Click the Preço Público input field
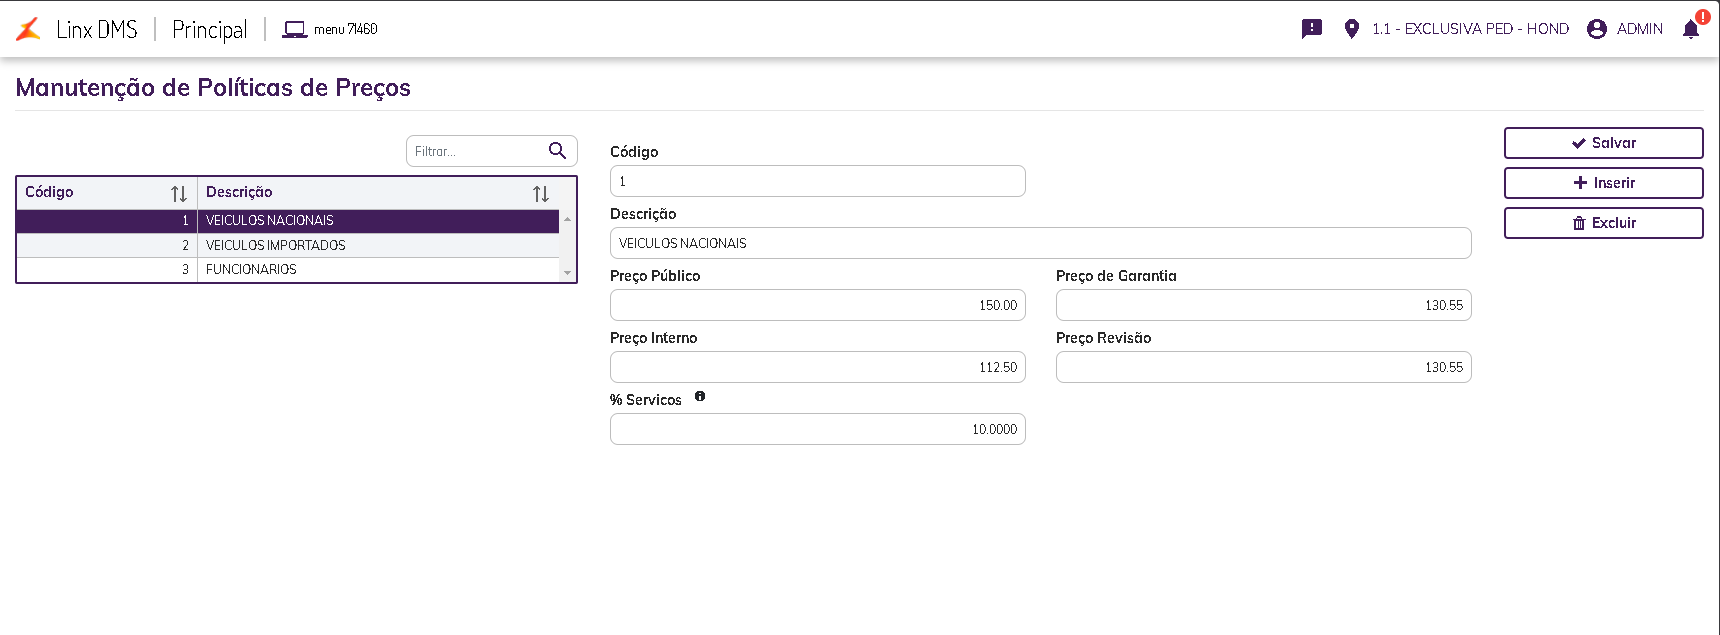This screenshot has height=635, width=1720. pos(817,305)
